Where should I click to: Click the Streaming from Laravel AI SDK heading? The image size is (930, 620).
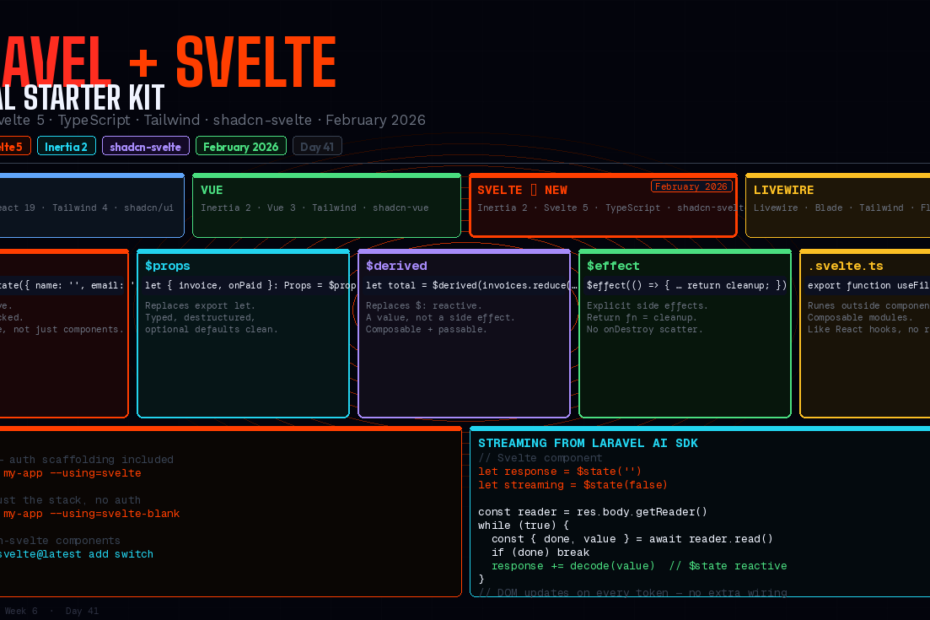coord(588,443)
